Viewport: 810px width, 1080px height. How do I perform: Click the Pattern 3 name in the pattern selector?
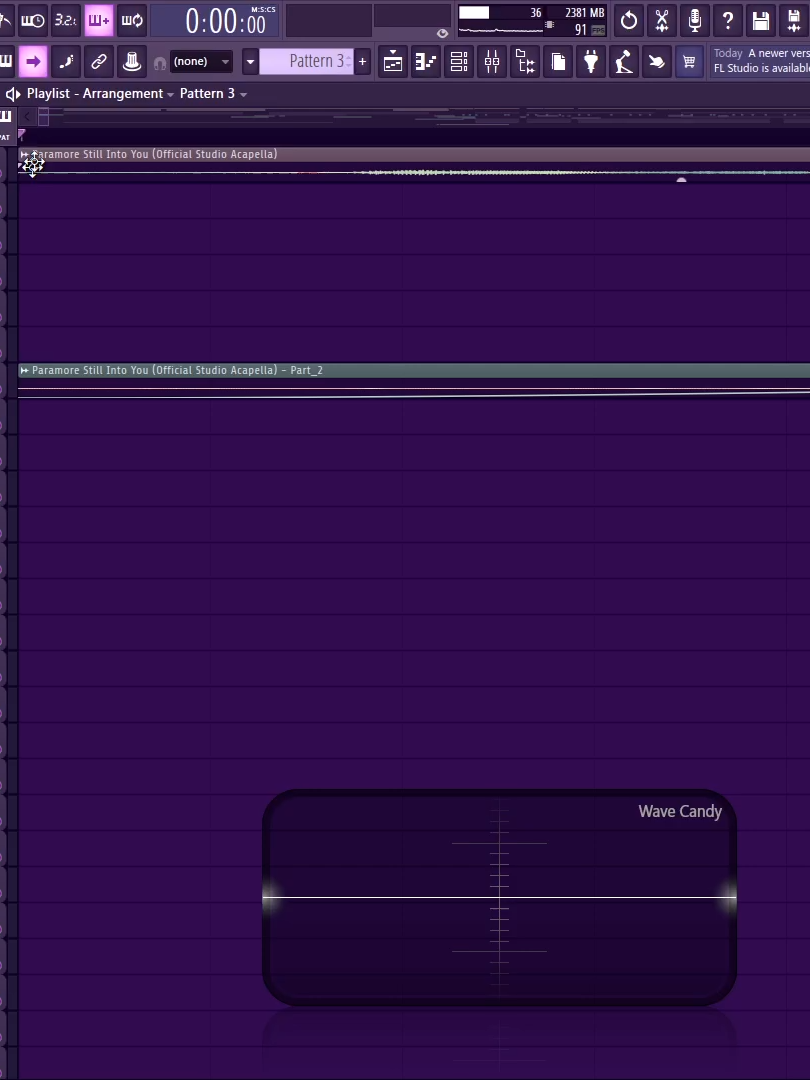pos(315,61)
